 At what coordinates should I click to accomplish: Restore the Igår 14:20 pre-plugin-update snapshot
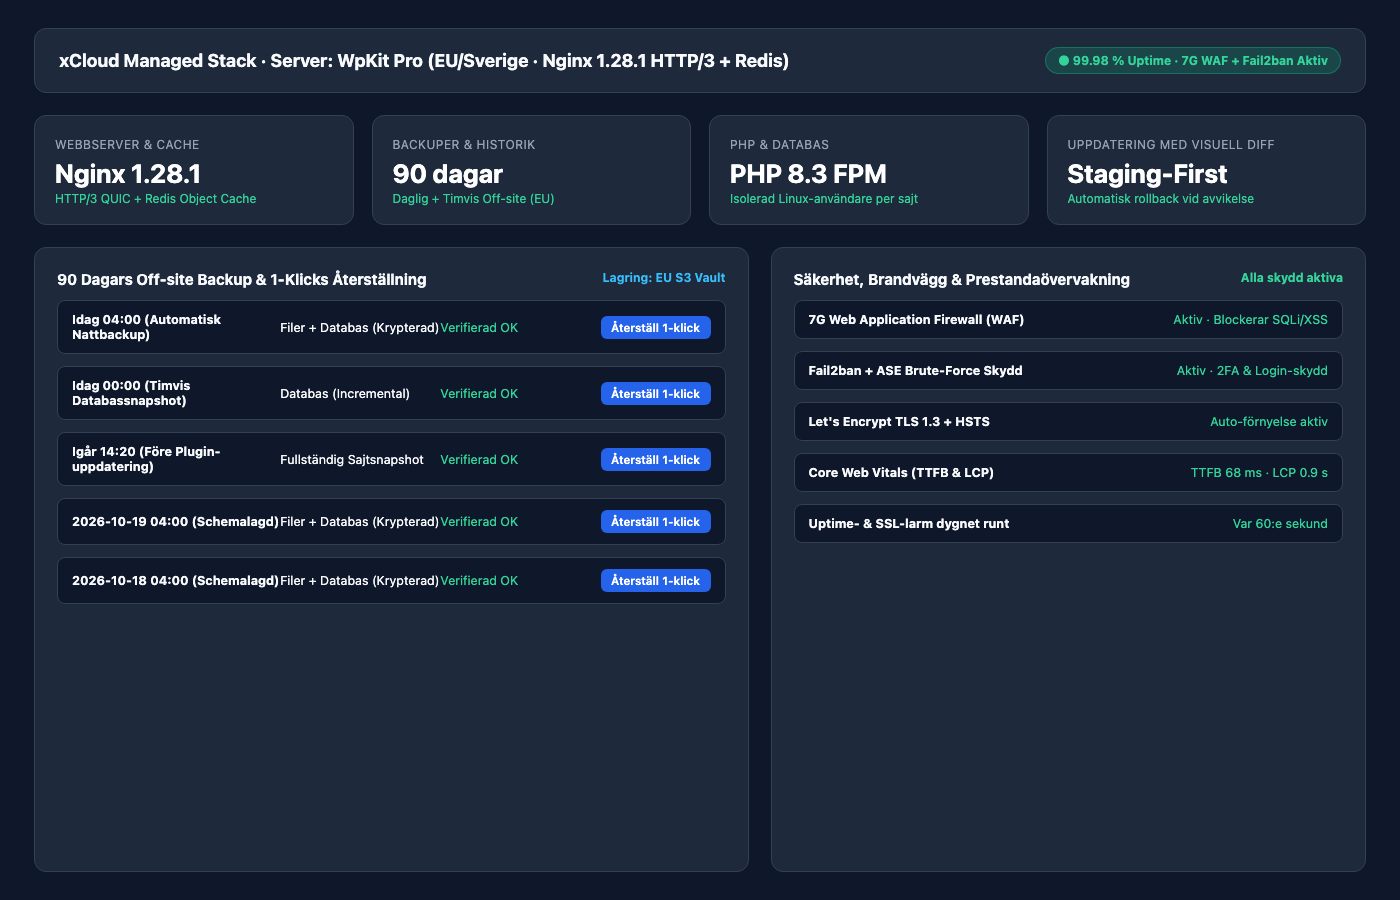click(x=656, y=460)
